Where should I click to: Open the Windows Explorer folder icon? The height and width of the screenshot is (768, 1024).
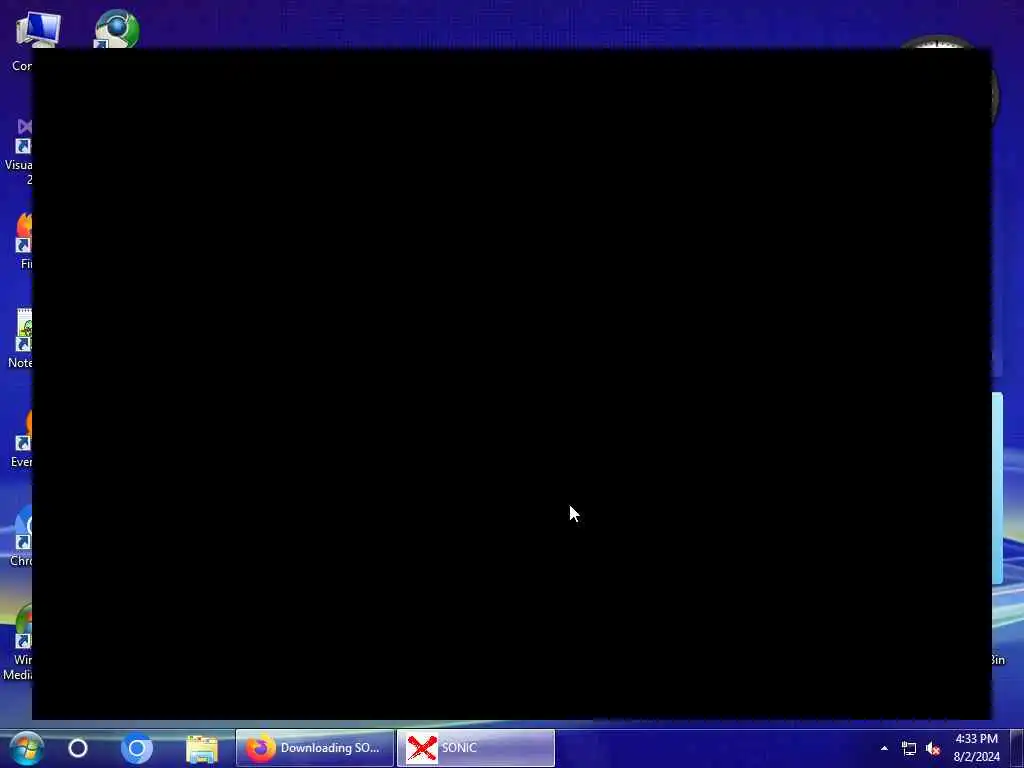(x=202, y=748)
